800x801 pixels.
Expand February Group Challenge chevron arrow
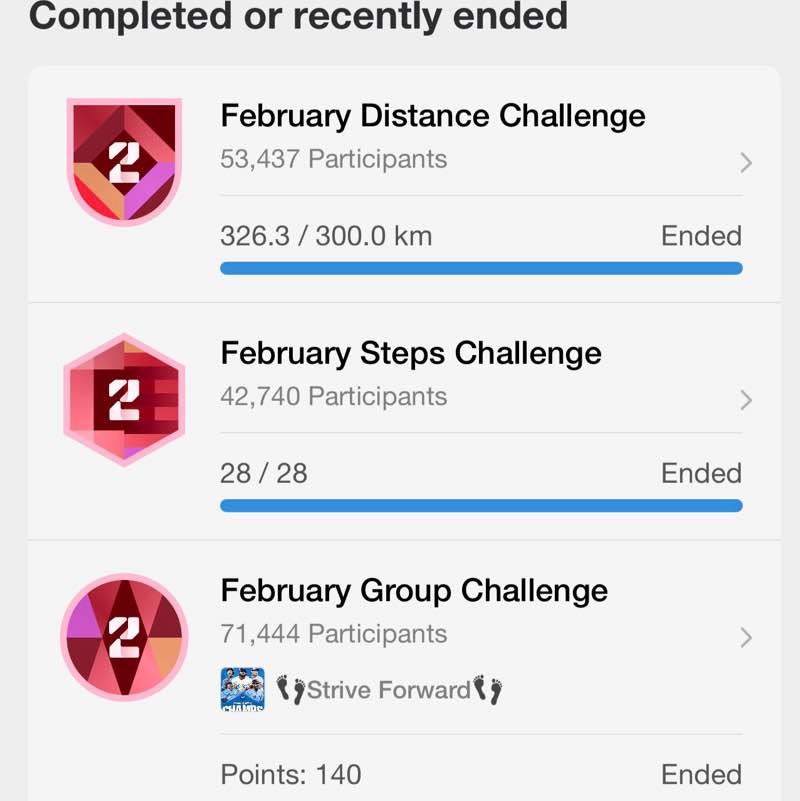(745, 637)
